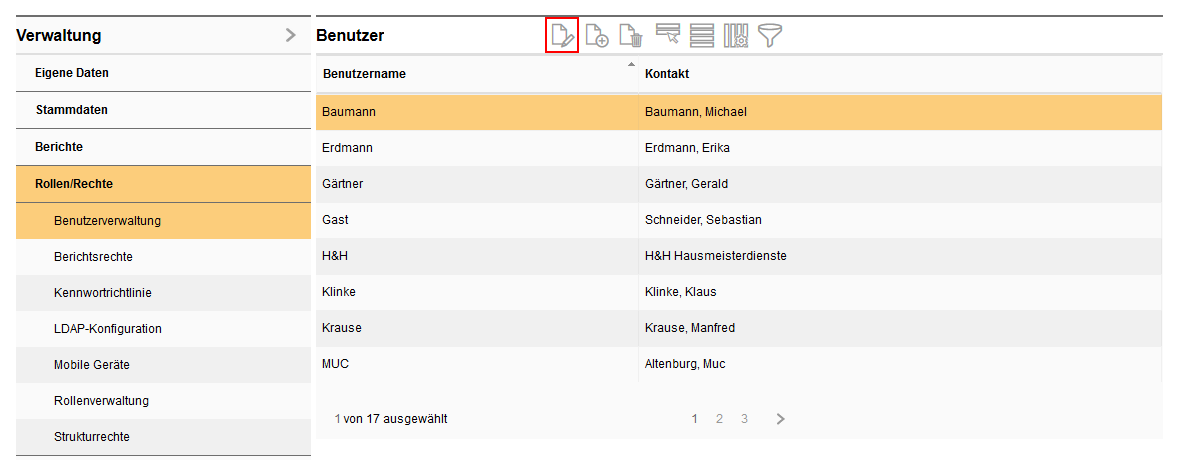Open Kennwortrichtlinie submenu entry

(x=103, y=293)
